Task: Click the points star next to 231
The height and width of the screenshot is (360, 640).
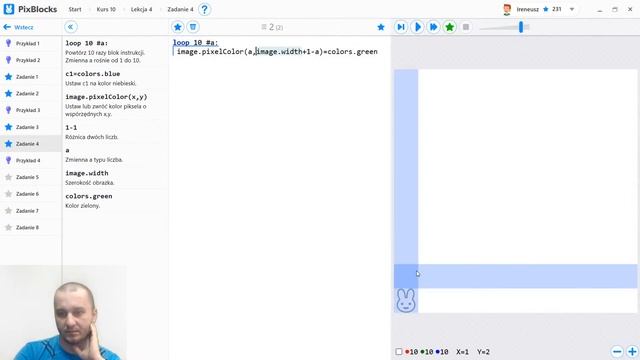Action: pyautogui.click(x=546, y=9)
